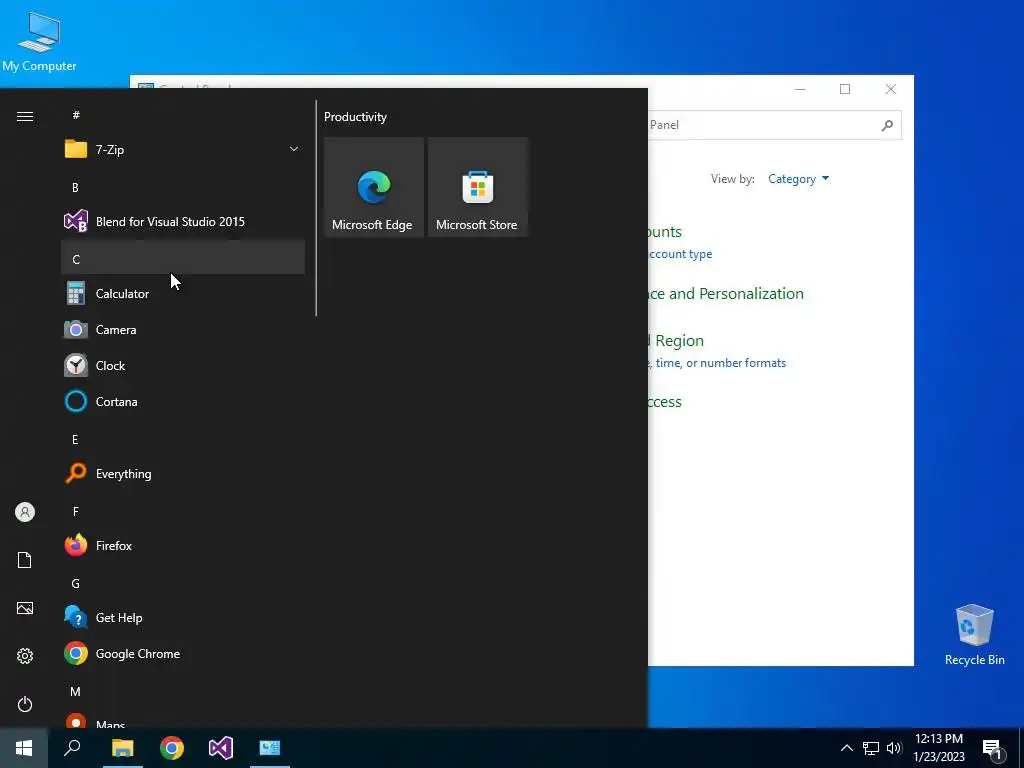1024x768 pixels.
Task: Switch to Control Panel taskbar button
Action: tap(270, 748)
